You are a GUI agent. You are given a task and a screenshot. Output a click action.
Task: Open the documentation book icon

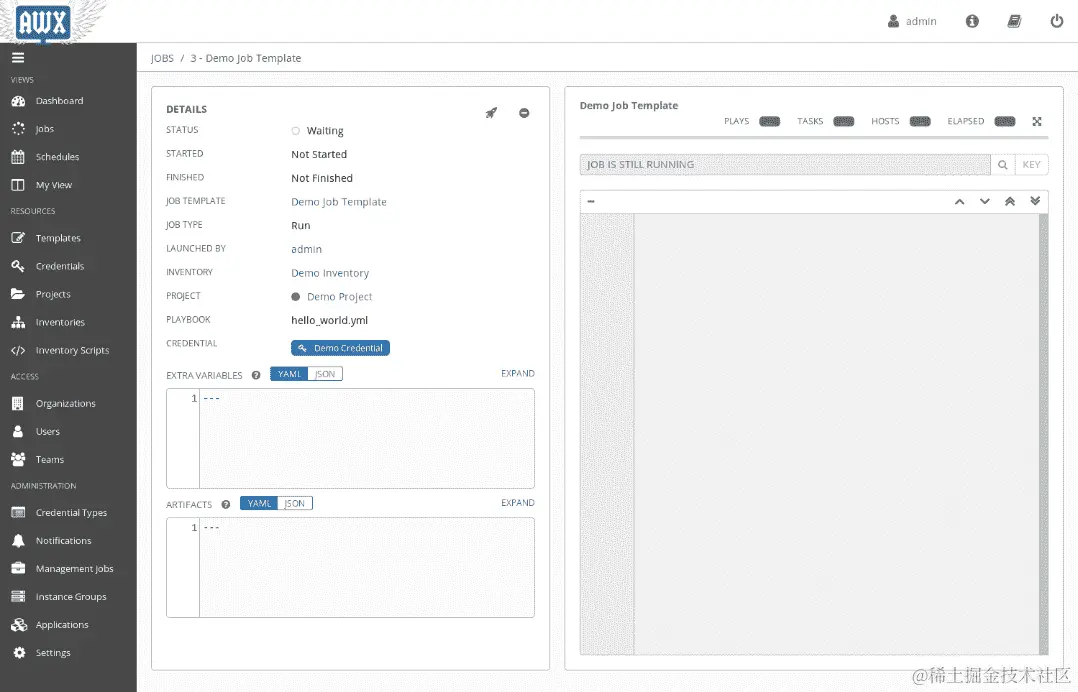(x=1014, y=21)
